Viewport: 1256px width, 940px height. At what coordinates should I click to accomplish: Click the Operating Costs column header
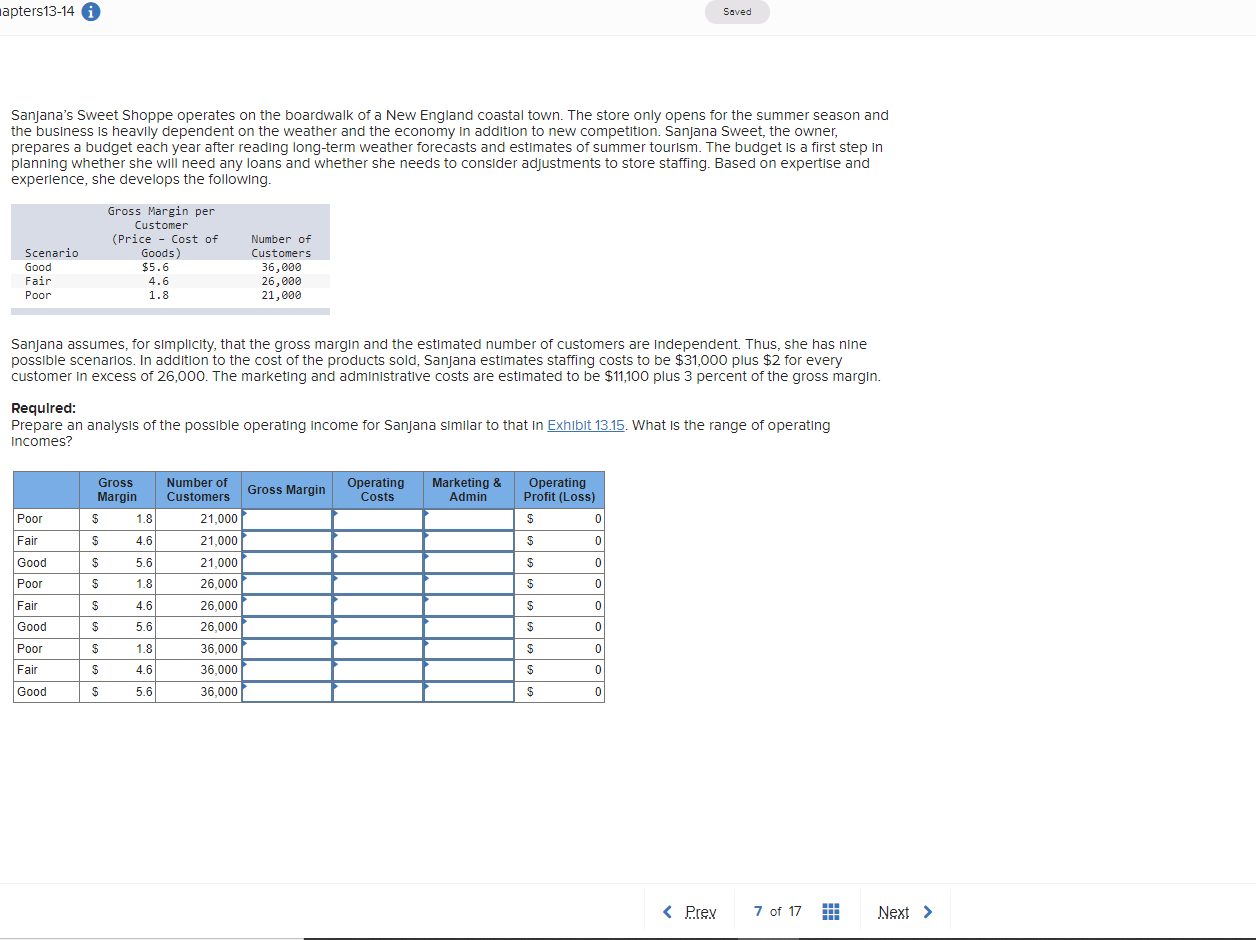point(377,490)
